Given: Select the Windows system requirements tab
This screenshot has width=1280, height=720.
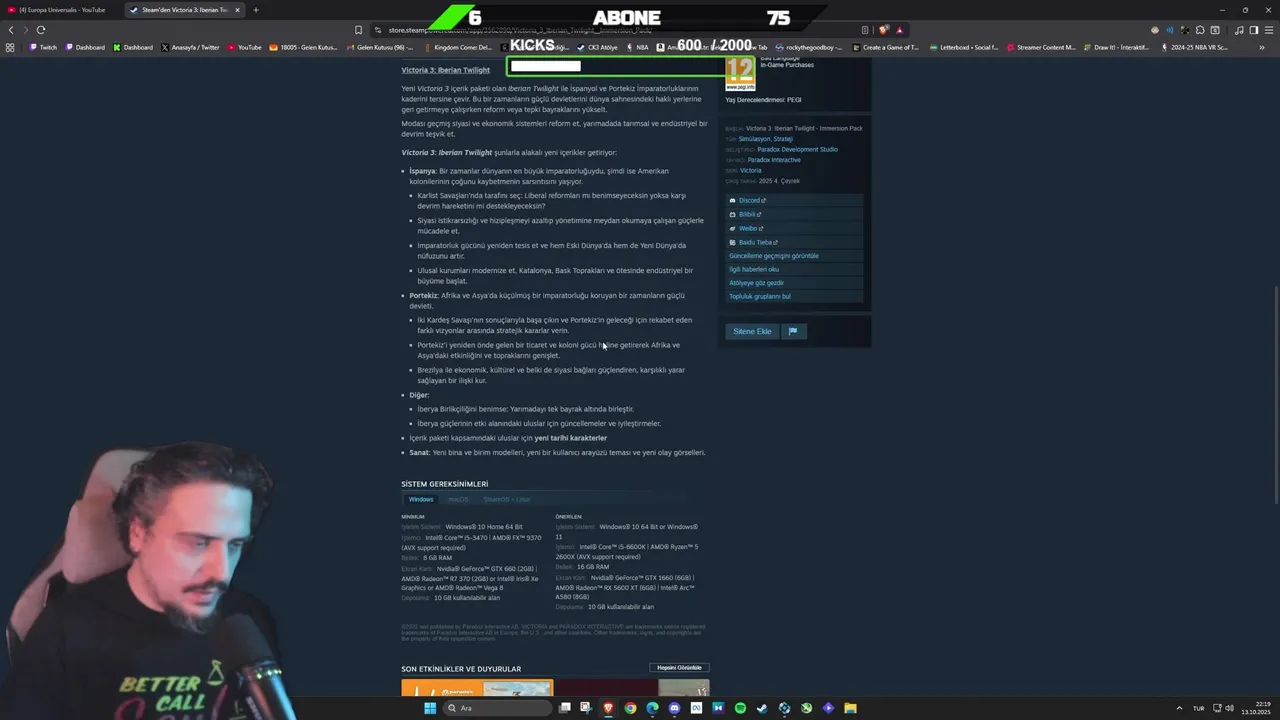Looking at the screenshot, I should 421,499.
